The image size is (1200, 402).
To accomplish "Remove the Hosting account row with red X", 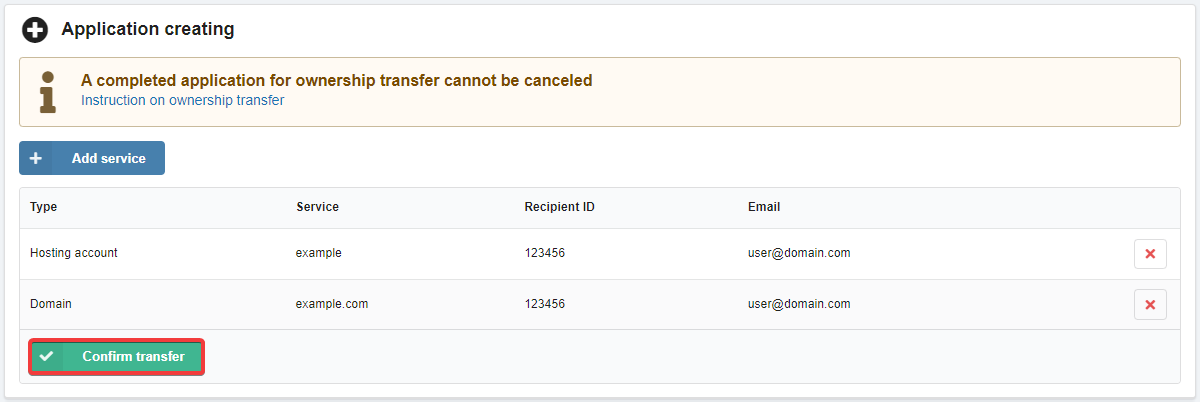I will 1150,254.
